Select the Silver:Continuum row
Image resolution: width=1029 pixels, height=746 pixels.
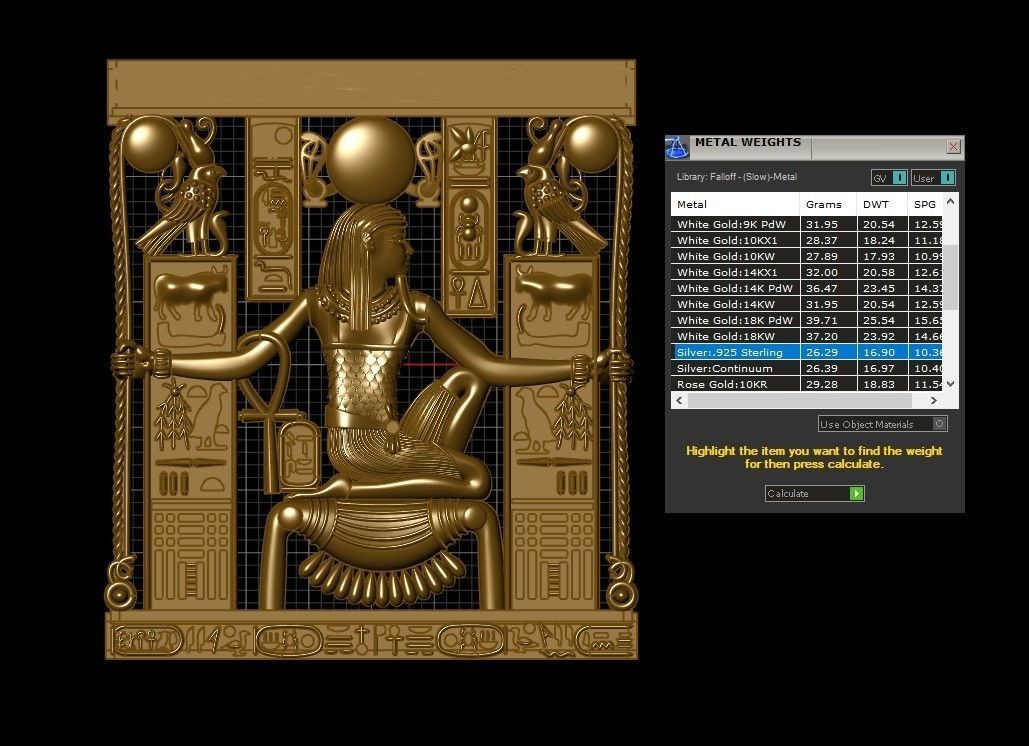807,368
